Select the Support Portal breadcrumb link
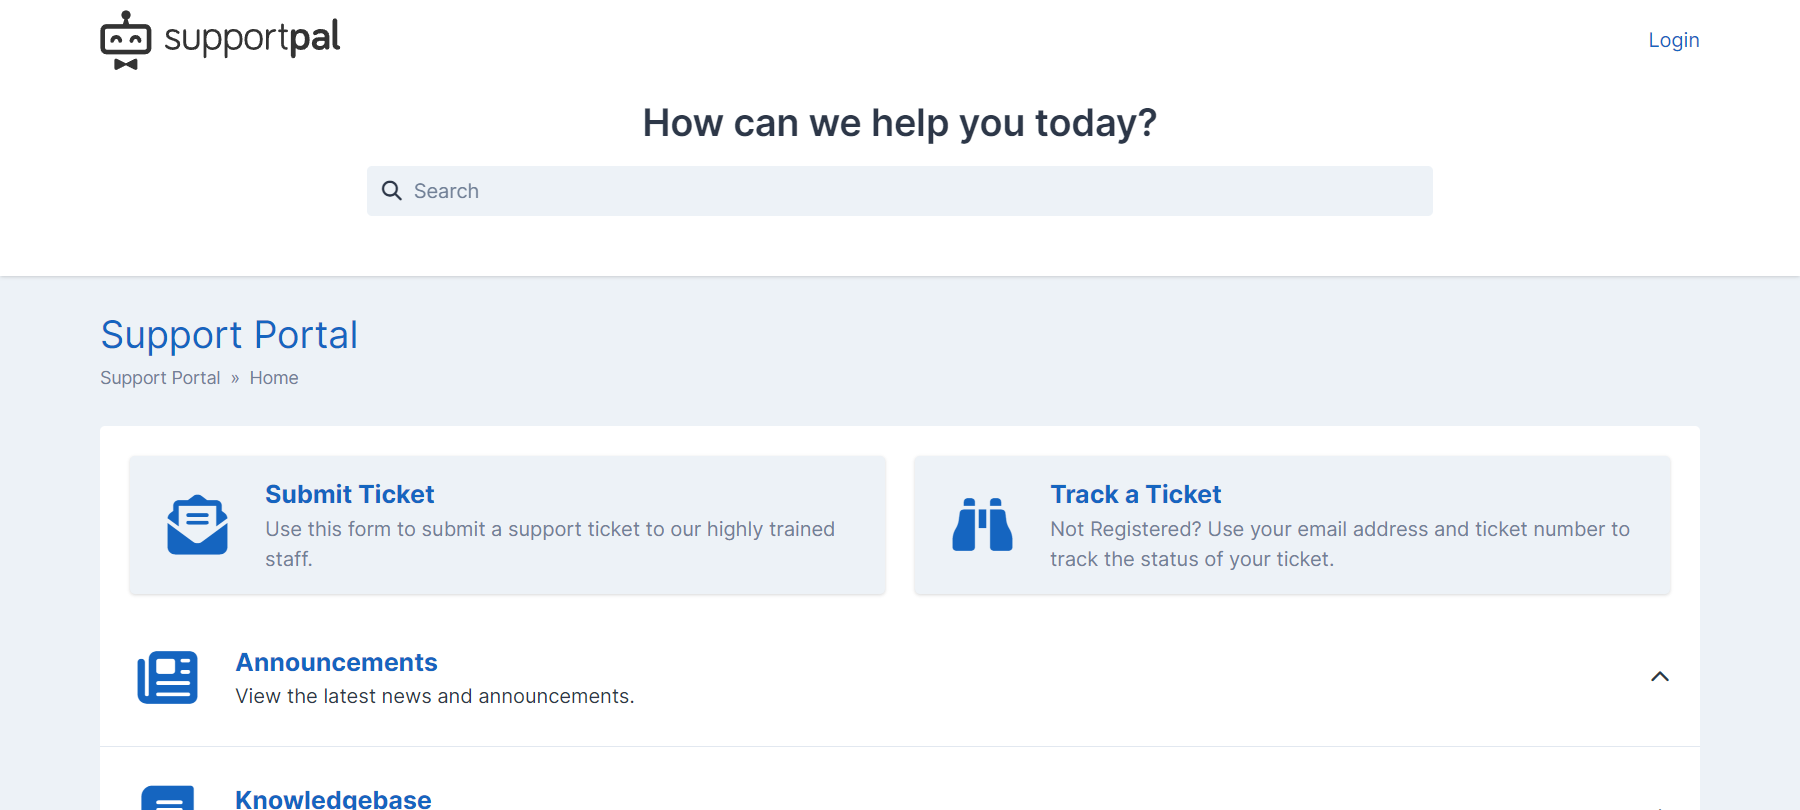 160,378
